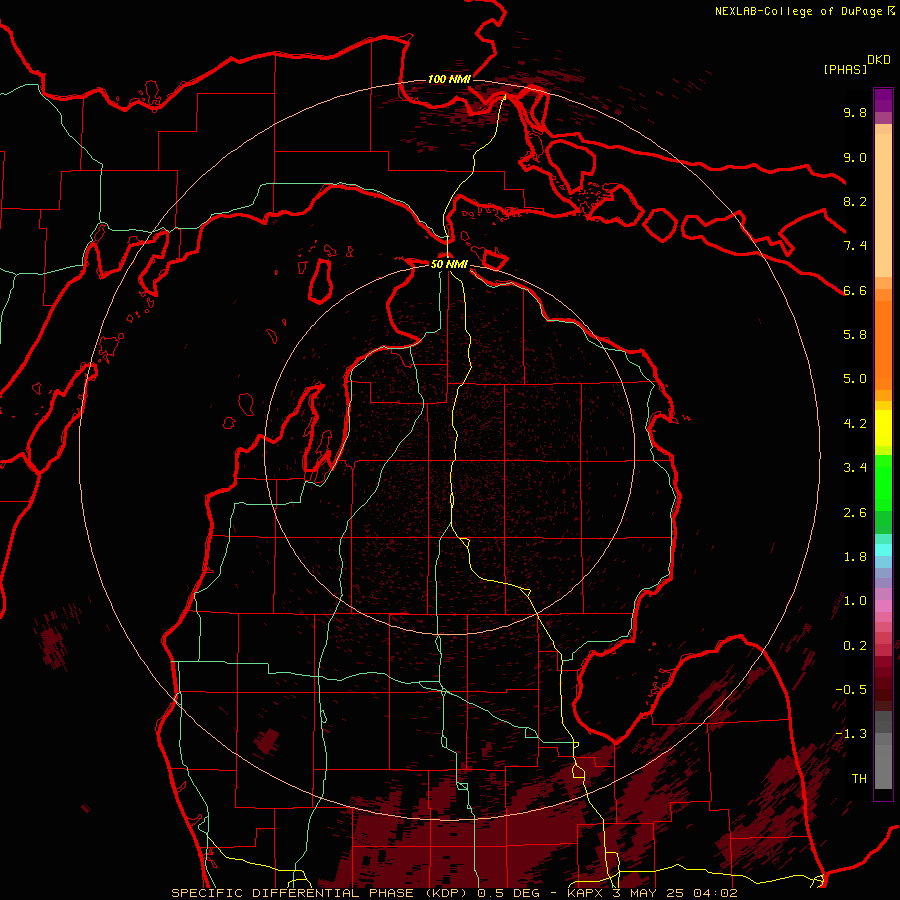Select the -1.3 value on color scale
Viewport: 900px width, 900px height.
point(851,734)
